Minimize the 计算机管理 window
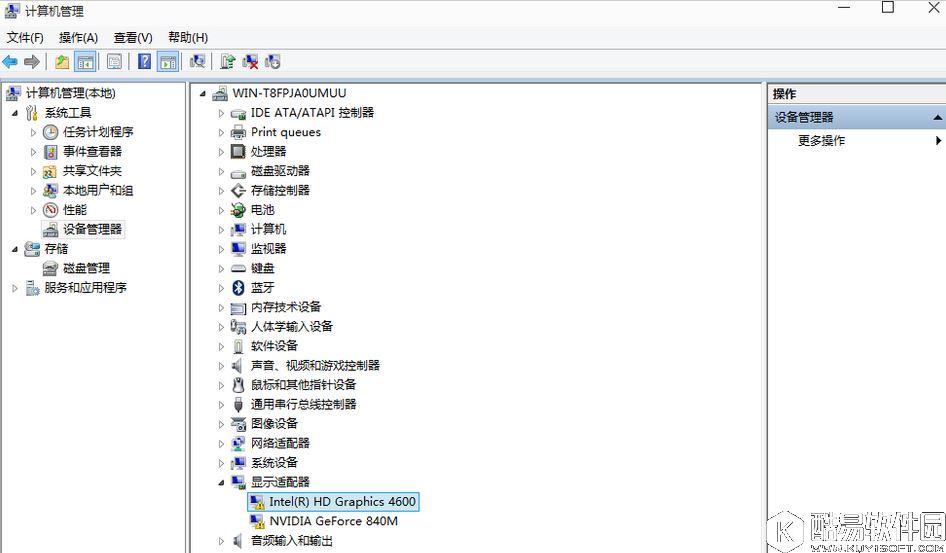 click(x=843, y=7)
